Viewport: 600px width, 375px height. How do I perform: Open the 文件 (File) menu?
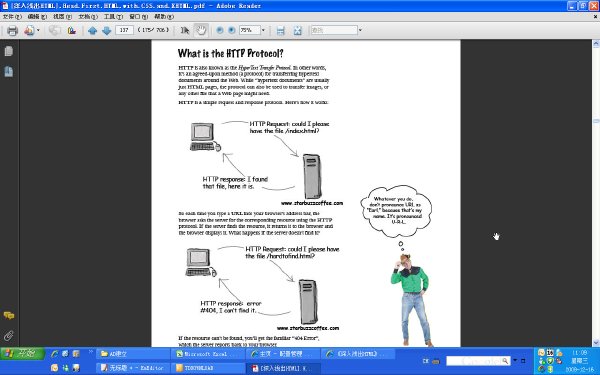coord(12,16)
